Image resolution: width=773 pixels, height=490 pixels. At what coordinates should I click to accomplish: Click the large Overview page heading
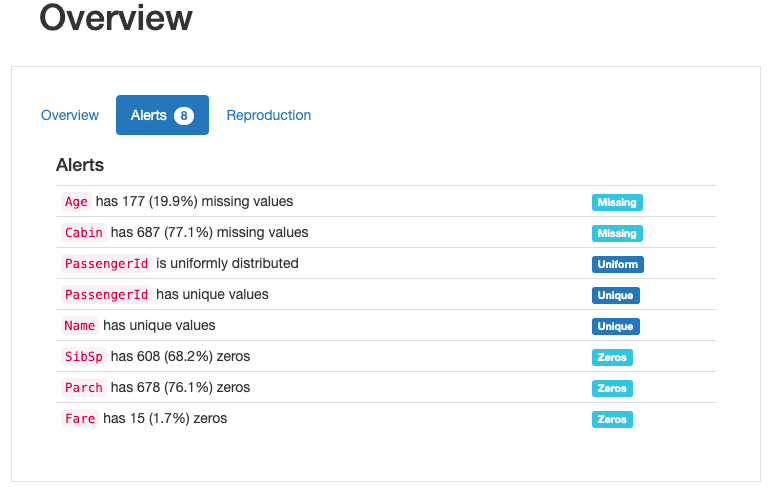(x=116, y=18)
